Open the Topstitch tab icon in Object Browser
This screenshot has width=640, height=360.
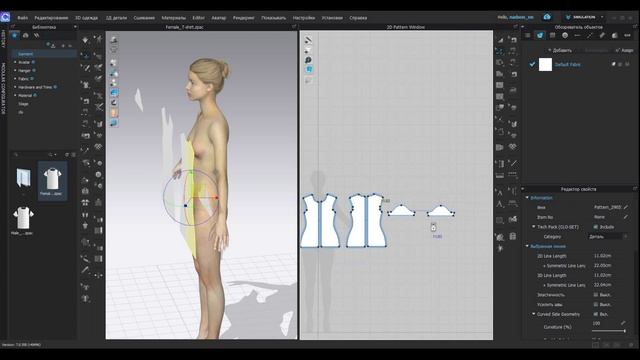click(590, 36)
